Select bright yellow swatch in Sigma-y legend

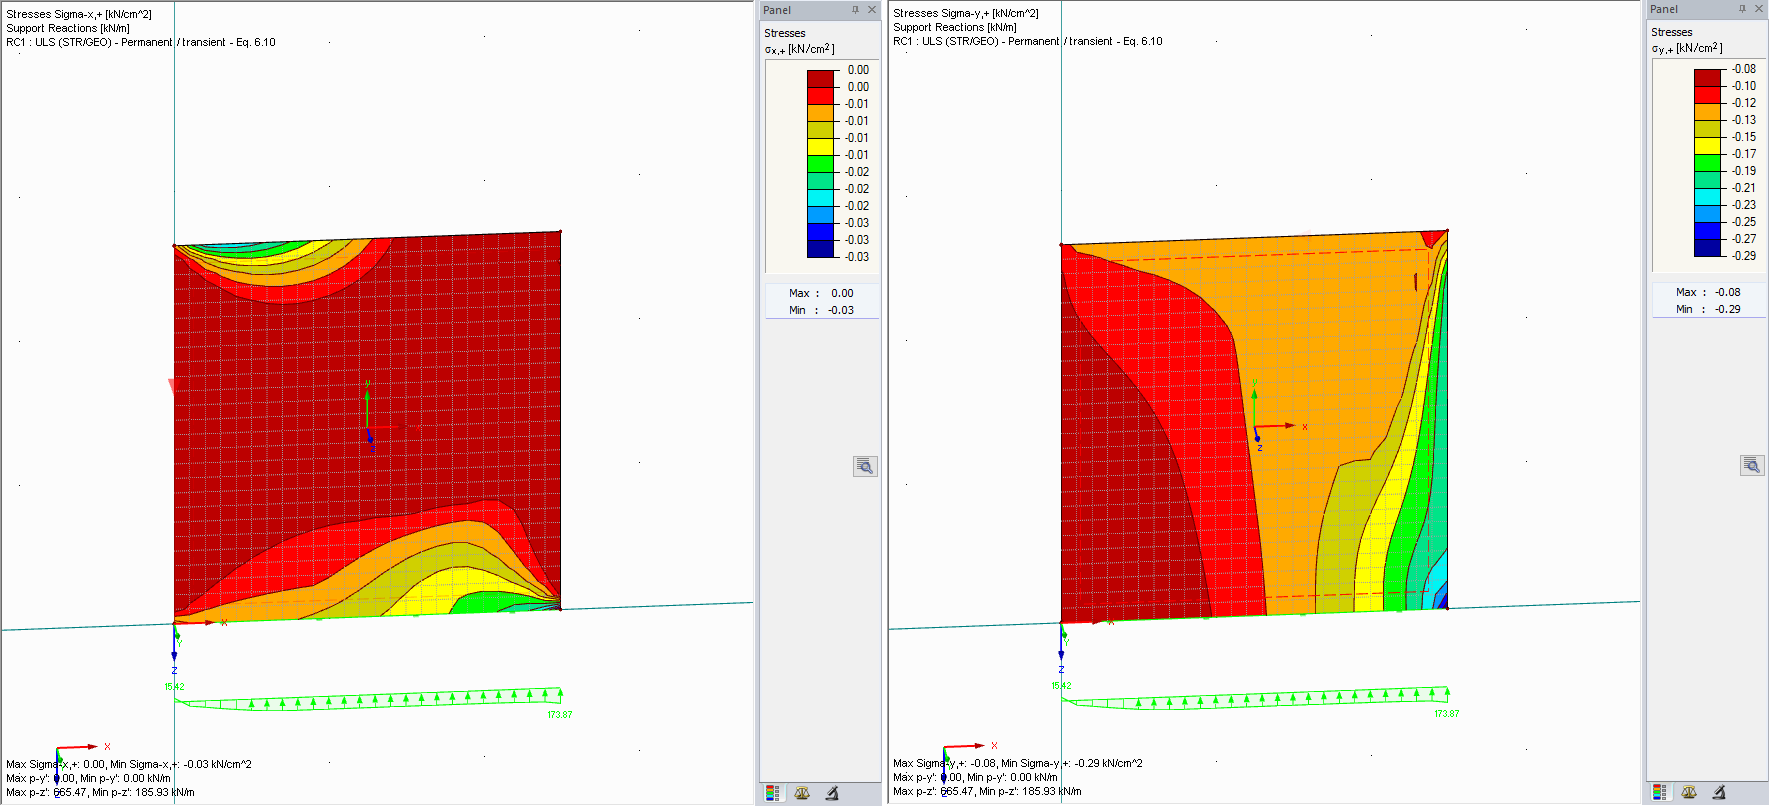tap(1707, 146)
